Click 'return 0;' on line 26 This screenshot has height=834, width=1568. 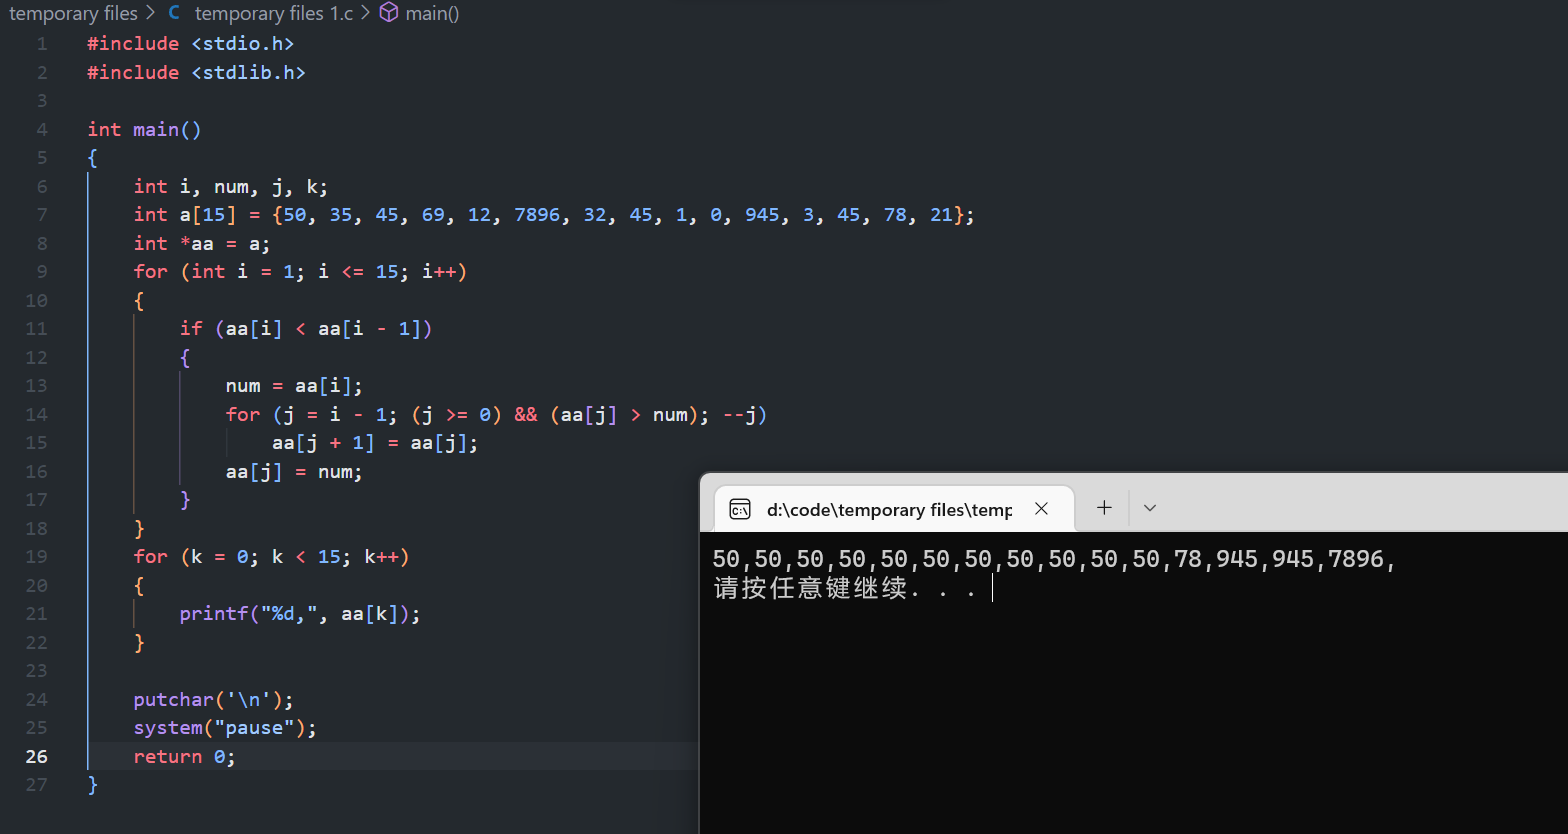coord(185,756)
